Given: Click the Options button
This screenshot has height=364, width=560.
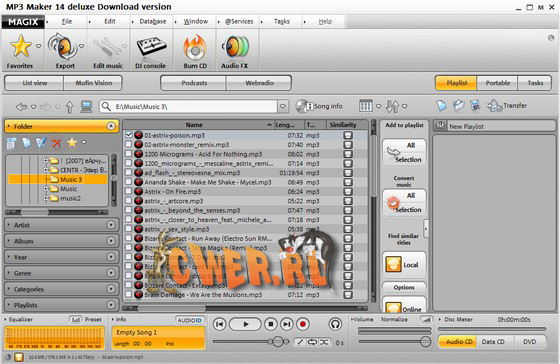Looking at the screenshot, I should 404,287.
